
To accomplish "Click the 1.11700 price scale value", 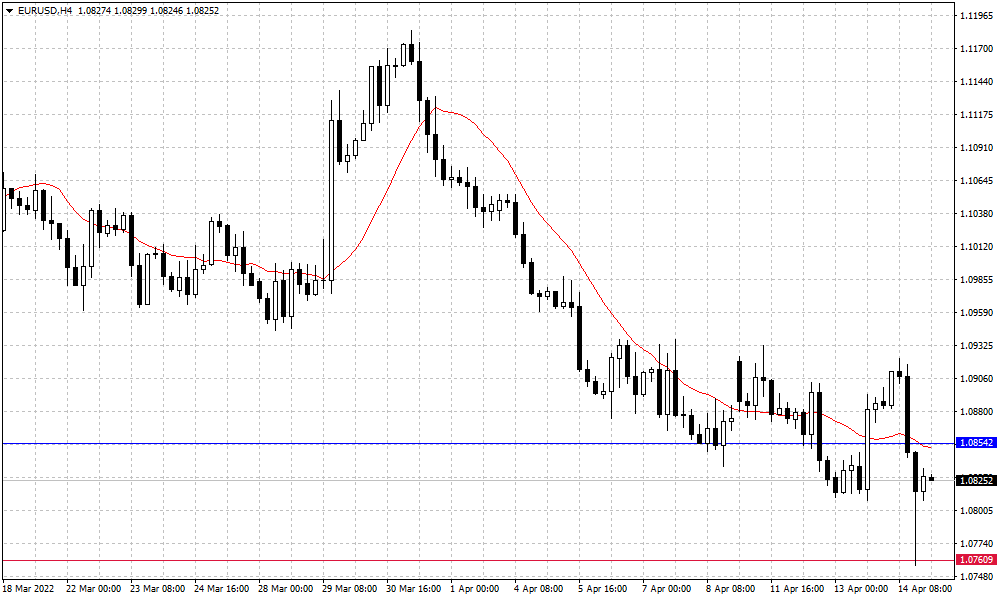I will (976, 48).
